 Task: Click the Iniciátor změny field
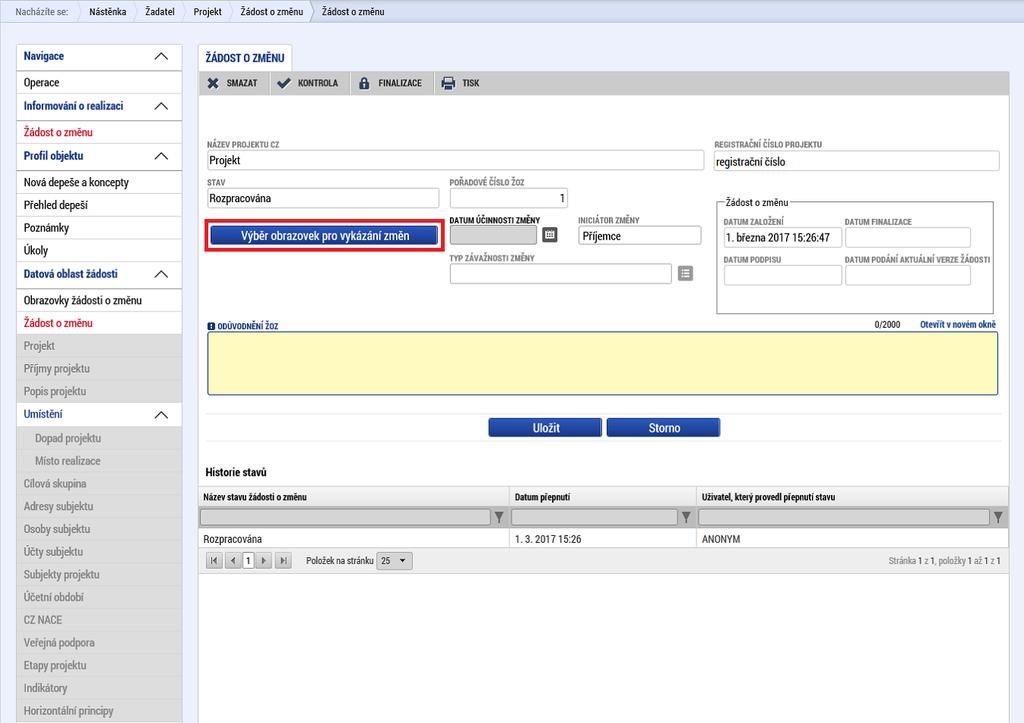[639, 236]
